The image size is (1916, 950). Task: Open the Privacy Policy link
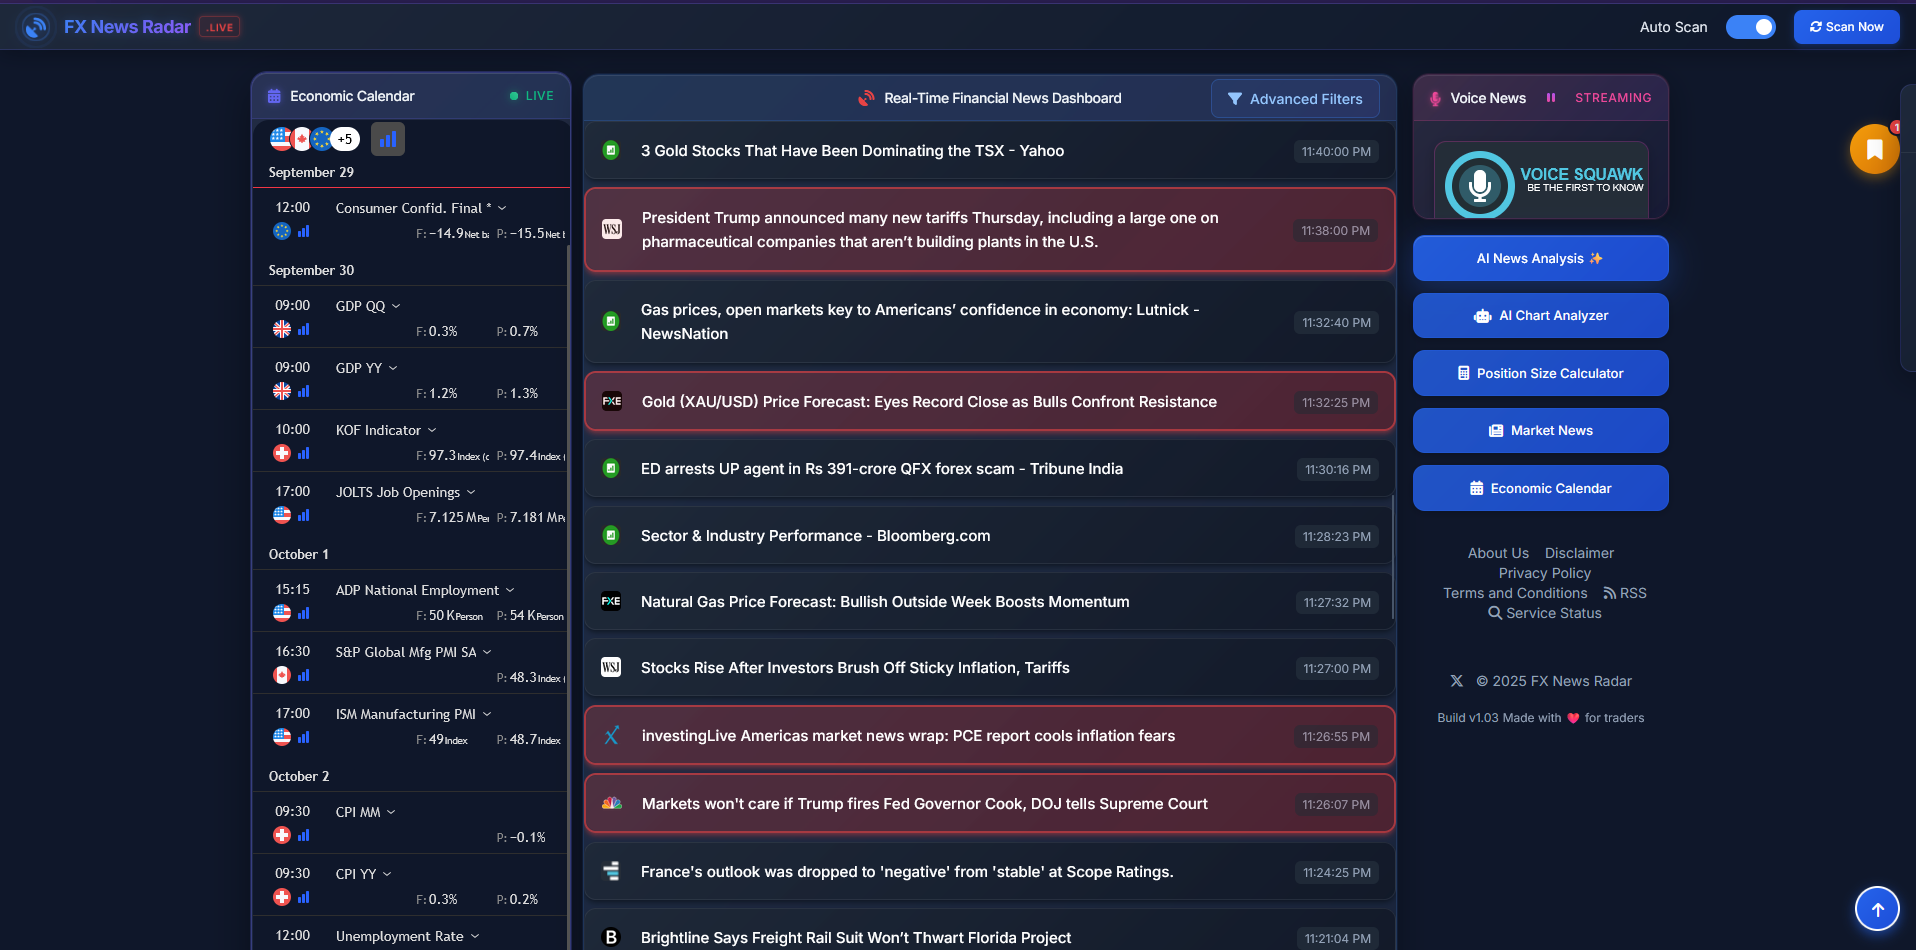click(1544, 573)
